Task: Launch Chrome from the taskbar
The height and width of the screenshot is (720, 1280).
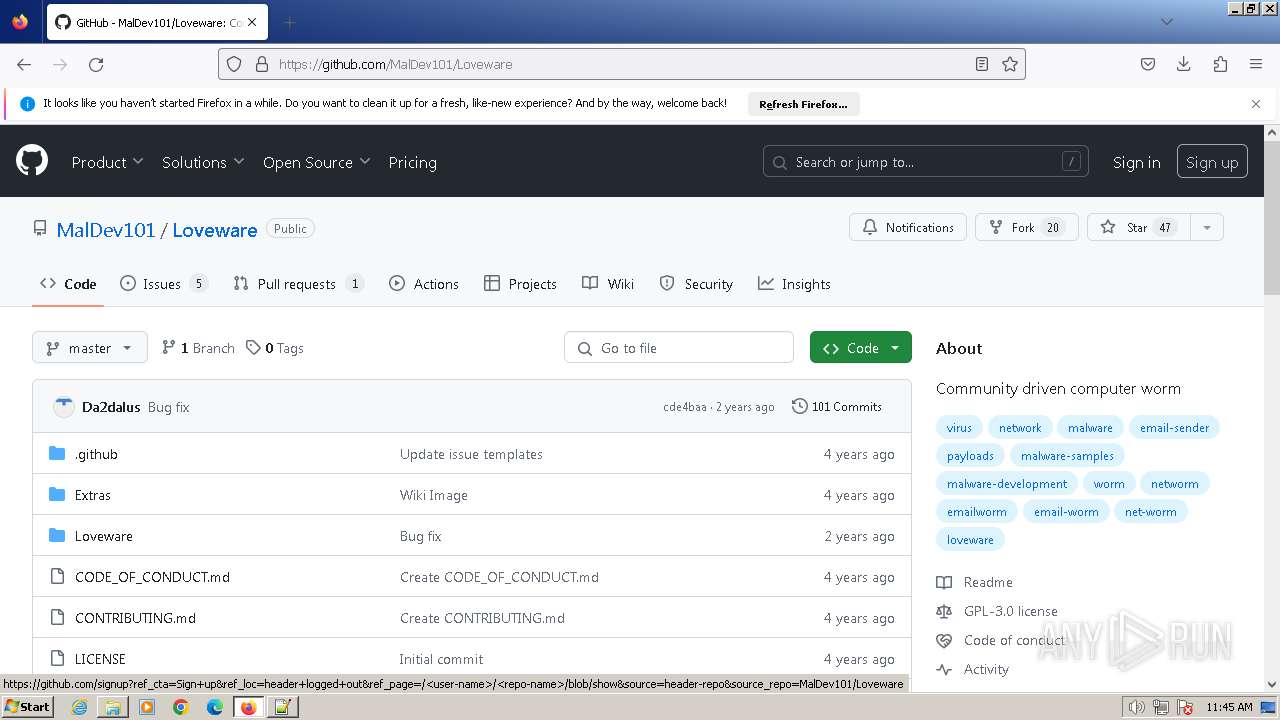Action: (x=181, y=707)
